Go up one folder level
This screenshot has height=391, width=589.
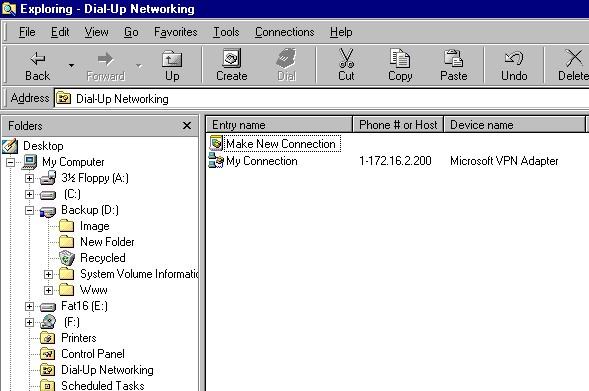(x=172, y=65)
